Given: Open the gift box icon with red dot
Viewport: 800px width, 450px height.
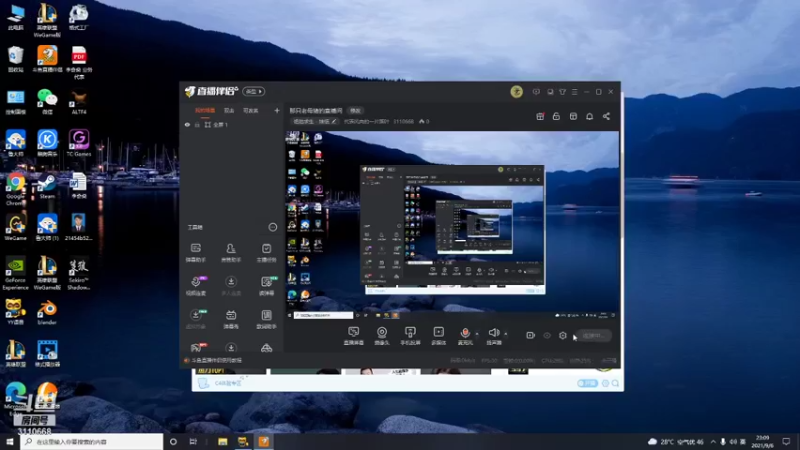Looking at the screenshot, I should 540,116.
